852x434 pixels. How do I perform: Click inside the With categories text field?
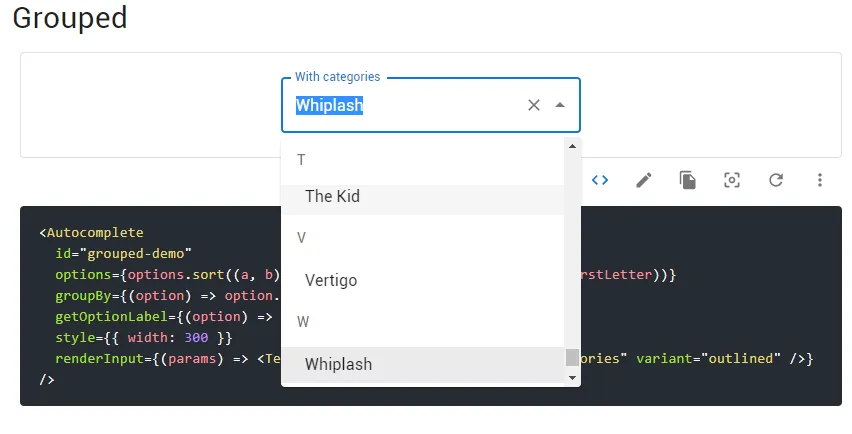point(420,105)
